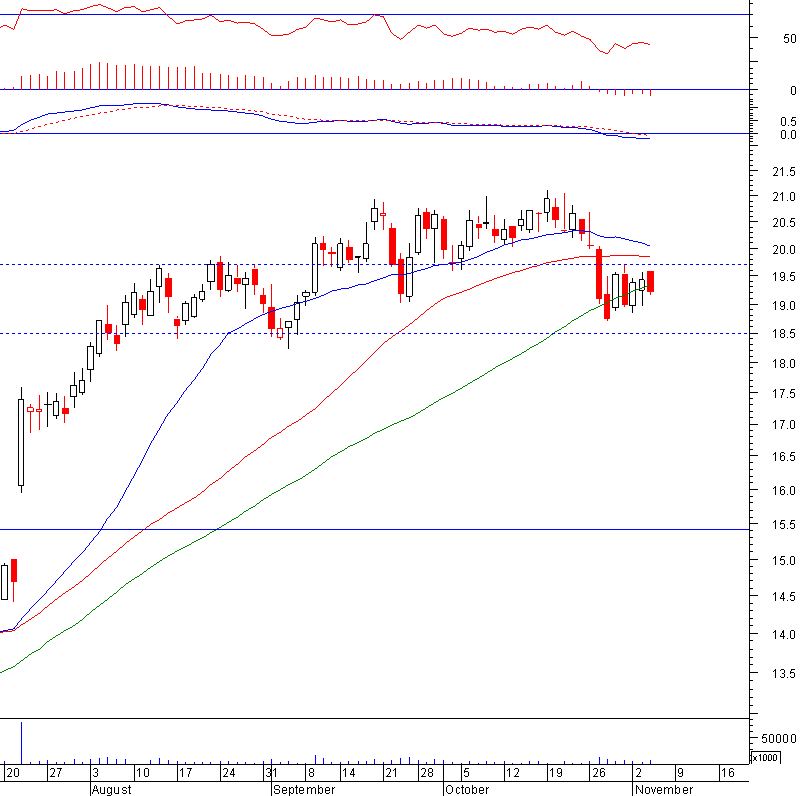The width and height of the screenshot is (800, 796).
Task: Select the 18.0 price axis label
Action: click(784, 364)
